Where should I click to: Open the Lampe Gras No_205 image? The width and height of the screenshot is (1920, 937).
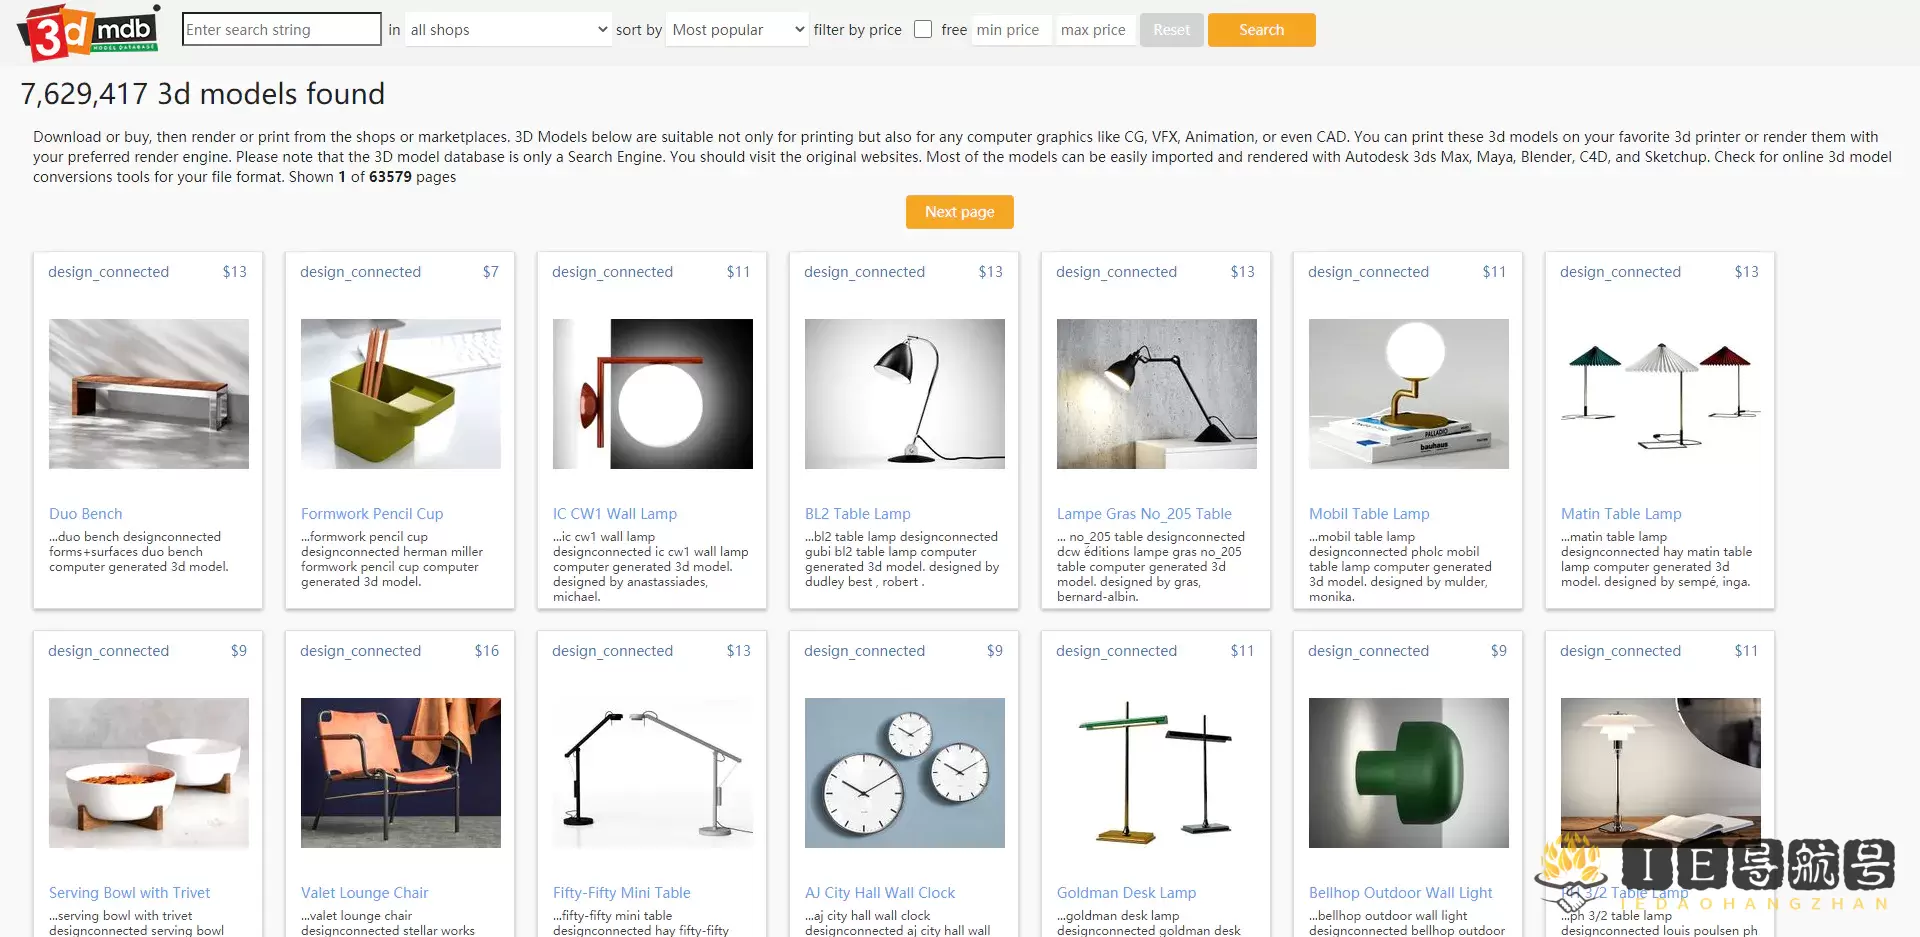click(1157, 394)
